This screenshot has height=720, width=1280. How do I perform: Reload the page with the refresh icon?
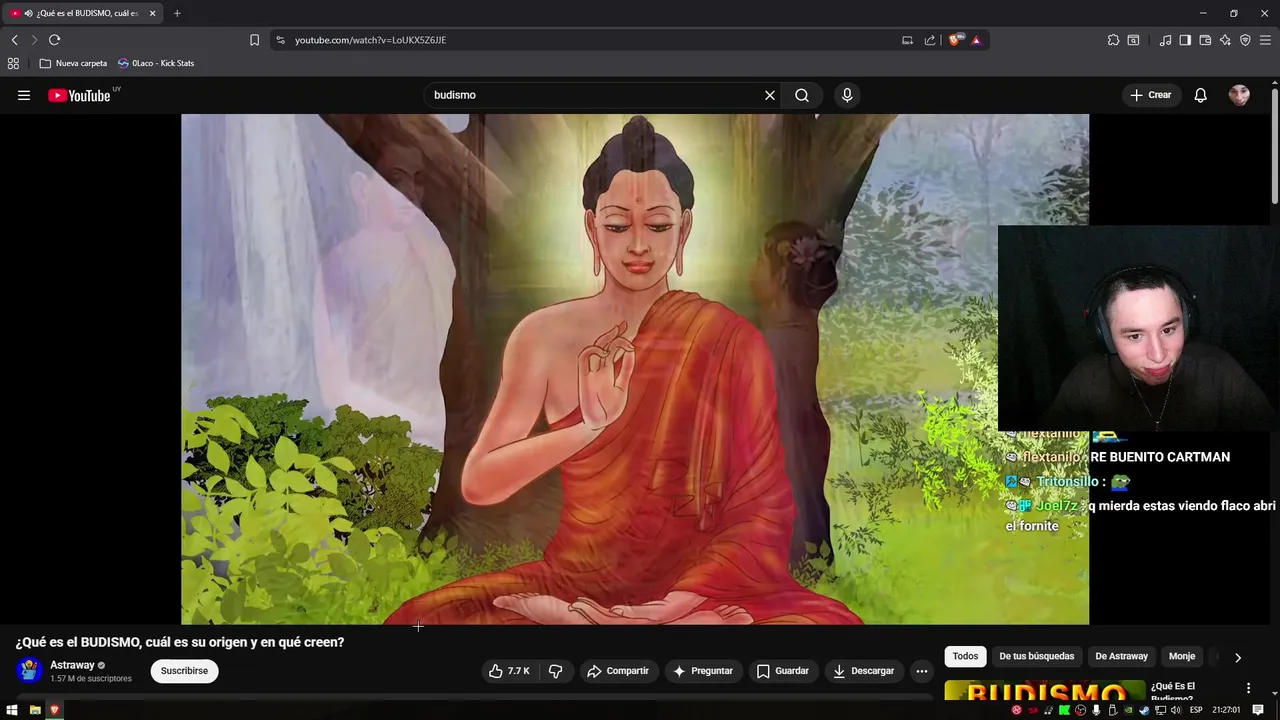[x=54, y=40]
